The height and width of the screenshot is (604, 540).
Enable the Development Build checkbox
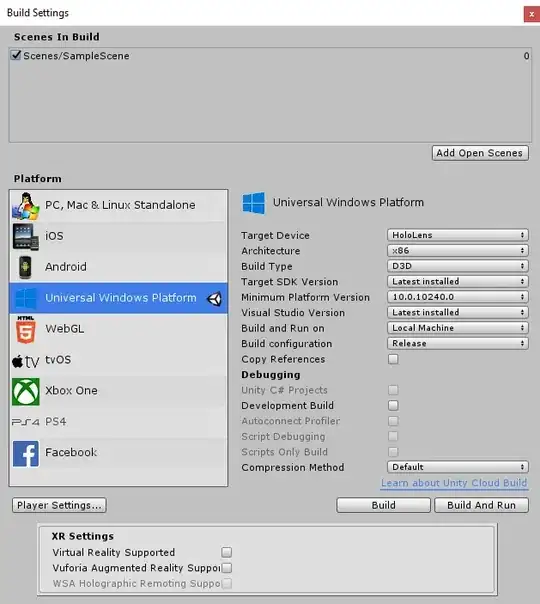[393, 405]
